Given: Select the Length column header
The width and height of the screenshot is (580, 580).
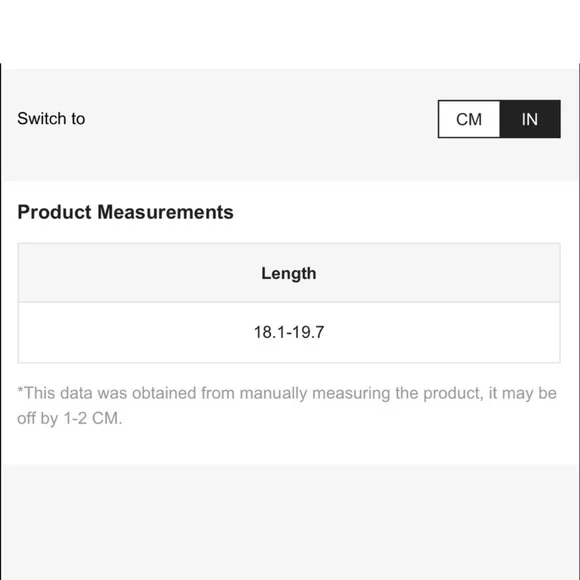Looking at the screenshot, I should tap(289, 273).
